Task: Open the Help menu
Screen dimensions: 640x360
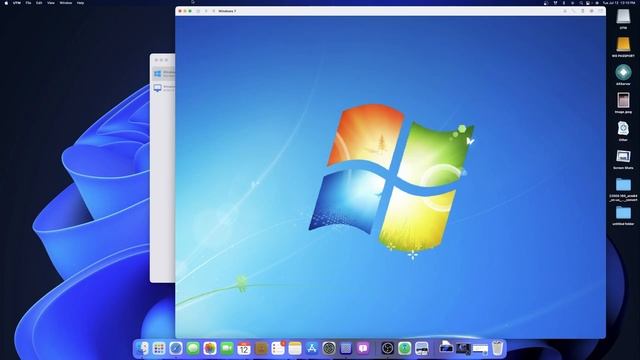Action: pyautogui.click(x=80, y=3)
